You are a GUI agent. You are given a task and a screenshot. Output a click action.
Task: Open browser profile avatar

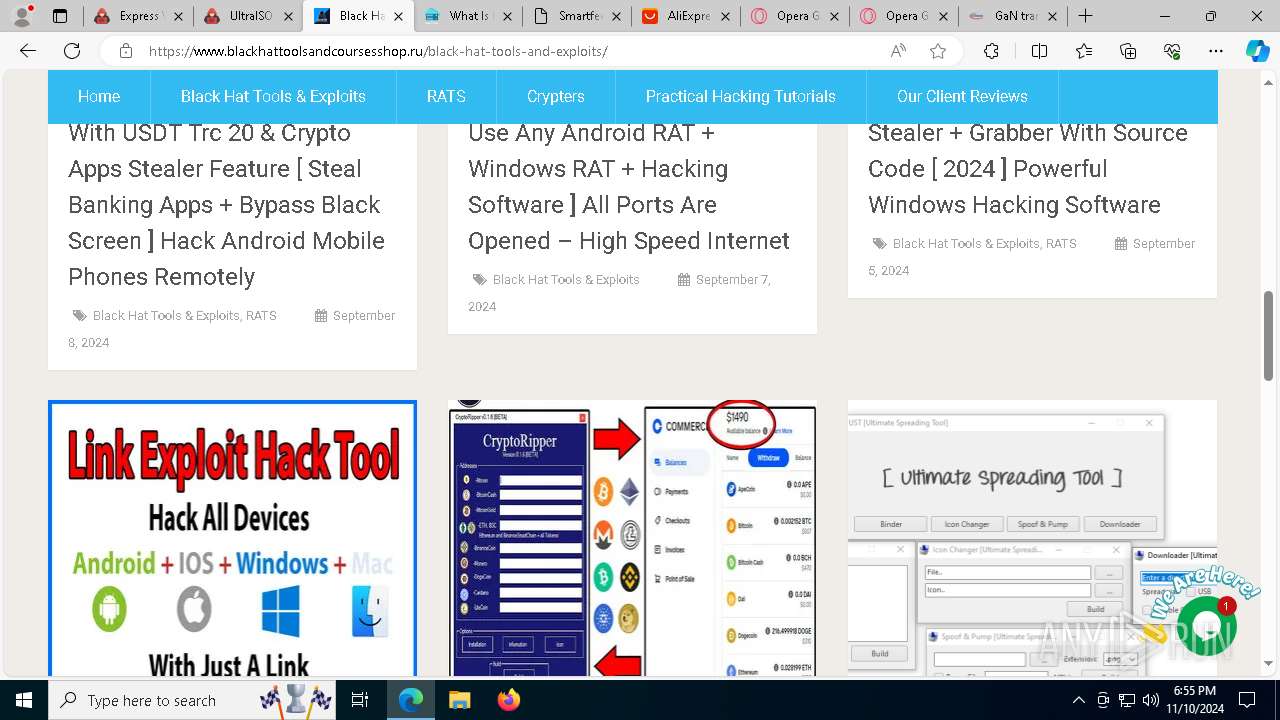22,16
